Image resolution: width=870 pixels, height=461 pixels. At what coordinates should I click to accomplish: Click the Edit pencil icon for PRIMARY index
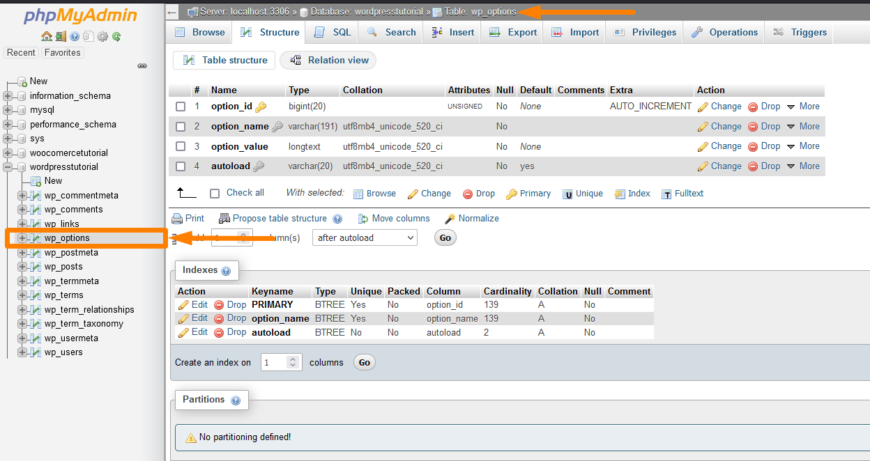(x=183, y=304)
